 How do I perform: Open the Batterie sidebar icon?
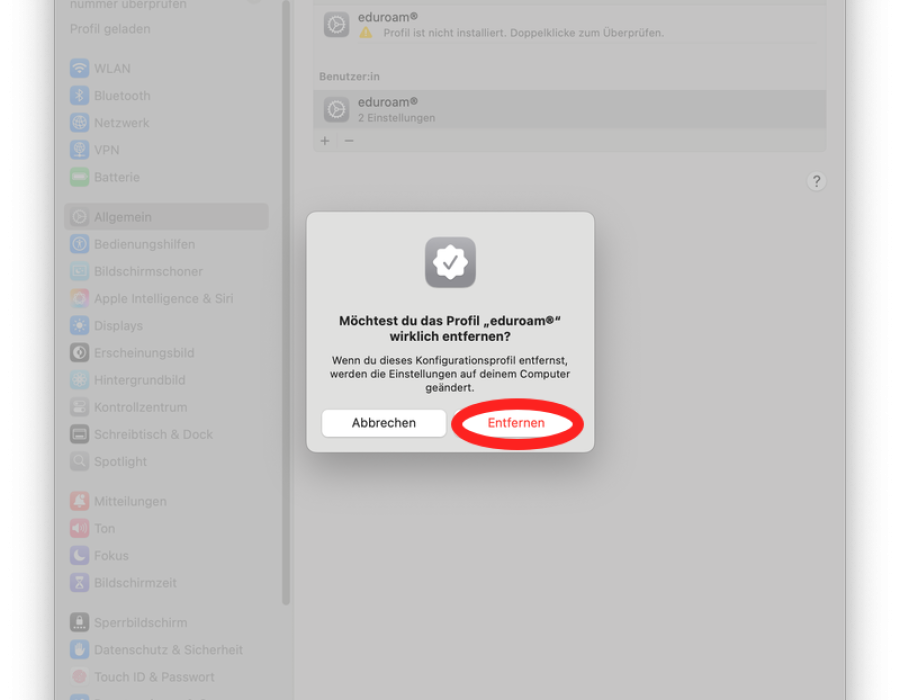tap(79, 177)
